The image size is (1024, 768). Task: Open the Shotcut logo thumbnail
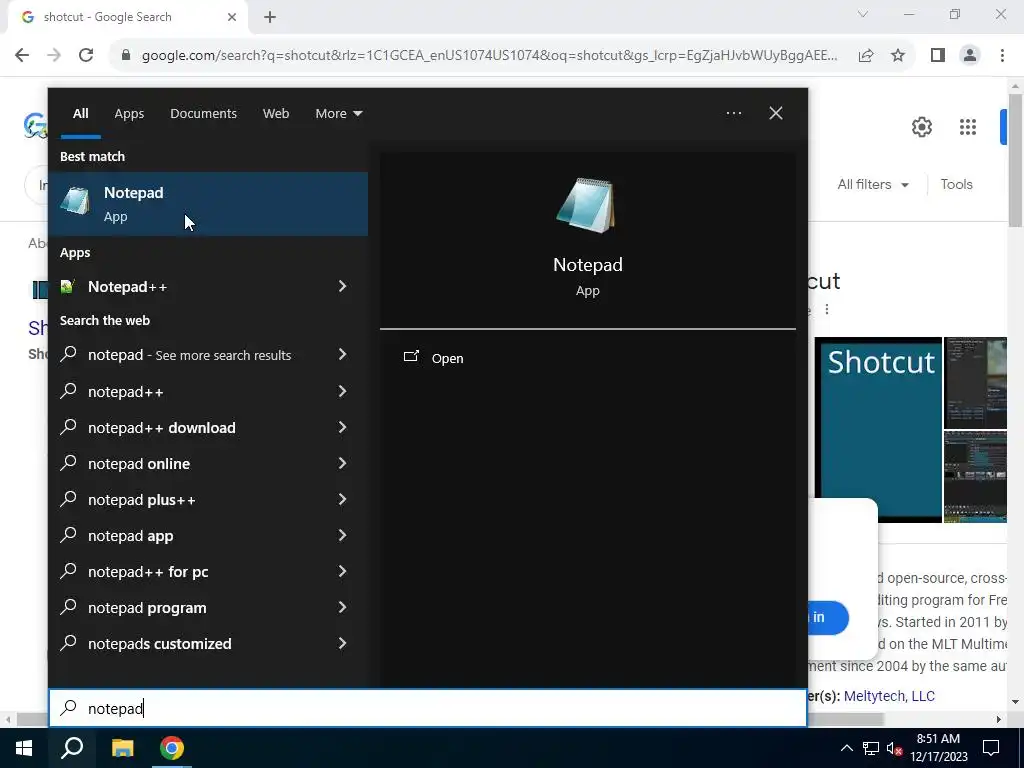[878, 429]
